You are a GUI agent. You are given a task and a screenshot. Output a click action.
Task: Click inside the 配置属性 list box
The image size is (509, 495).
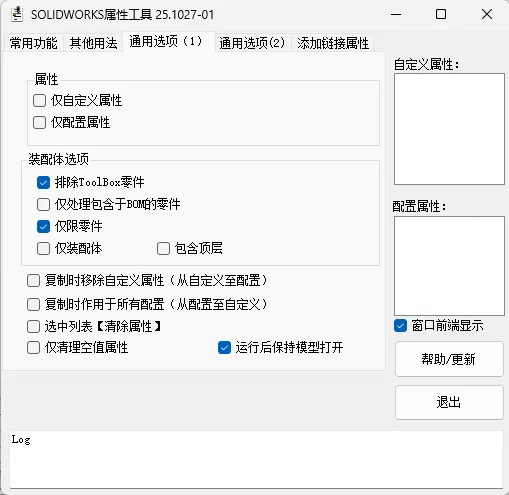click(449, 266)
